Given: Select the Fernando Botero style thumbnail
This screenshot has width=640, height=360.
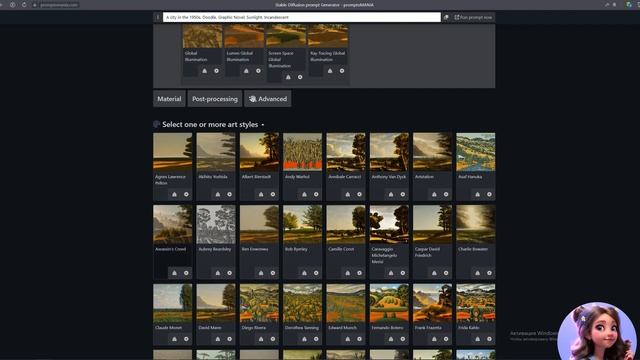Looking at the screenshot, I should tap(389, 303).
